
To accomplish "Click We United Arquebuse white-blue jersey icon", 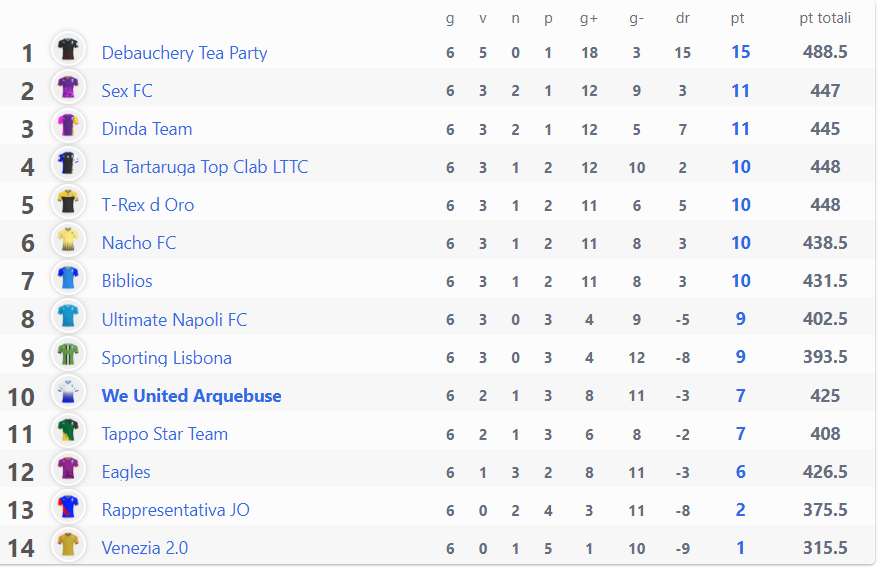I will [68, 392].
